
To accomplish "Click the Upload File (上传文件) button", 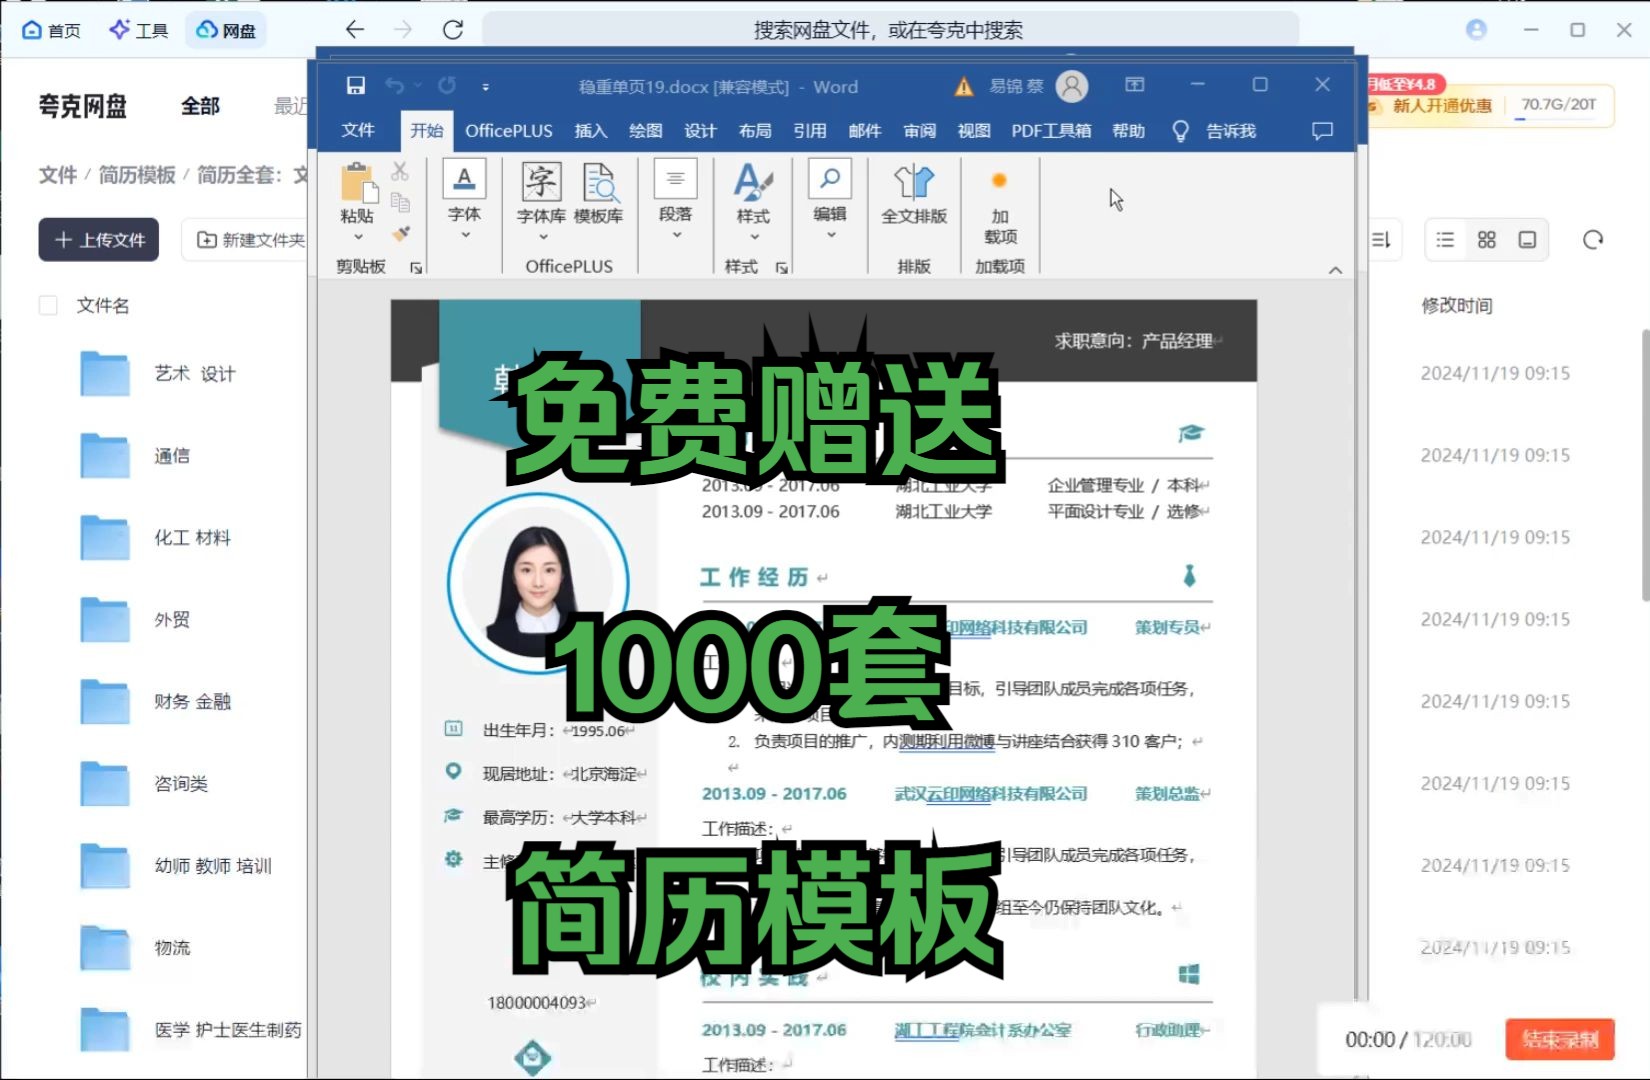I will 99,240.
